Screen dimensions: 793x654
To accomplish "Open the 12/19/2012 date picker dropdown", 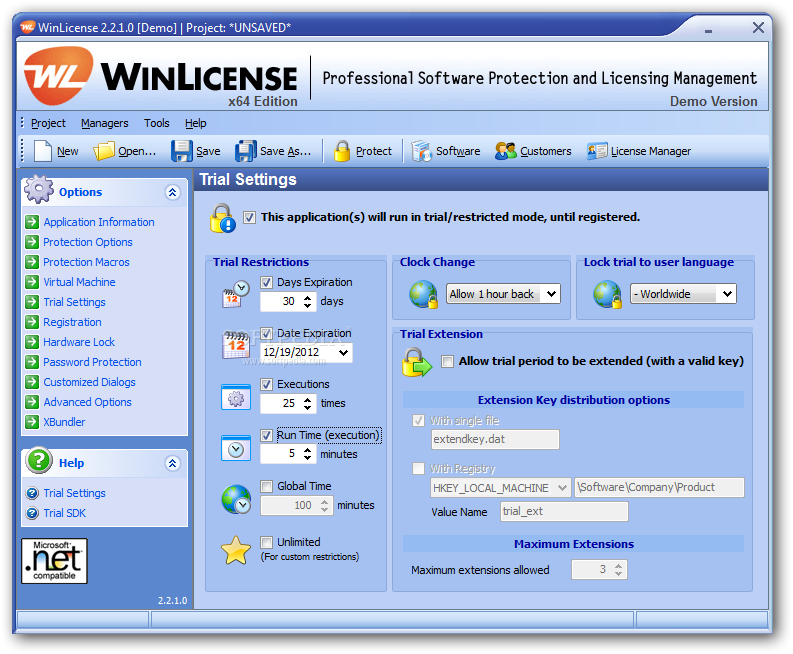I will (343, 353).
